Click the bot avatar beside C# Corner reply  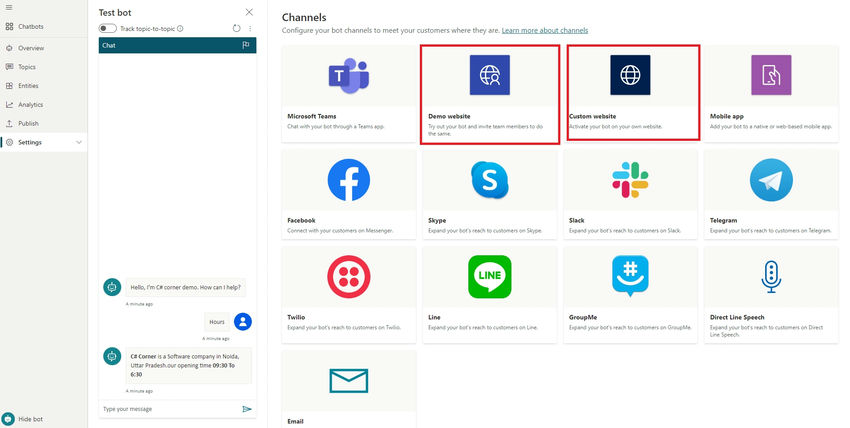coord(112,356)
